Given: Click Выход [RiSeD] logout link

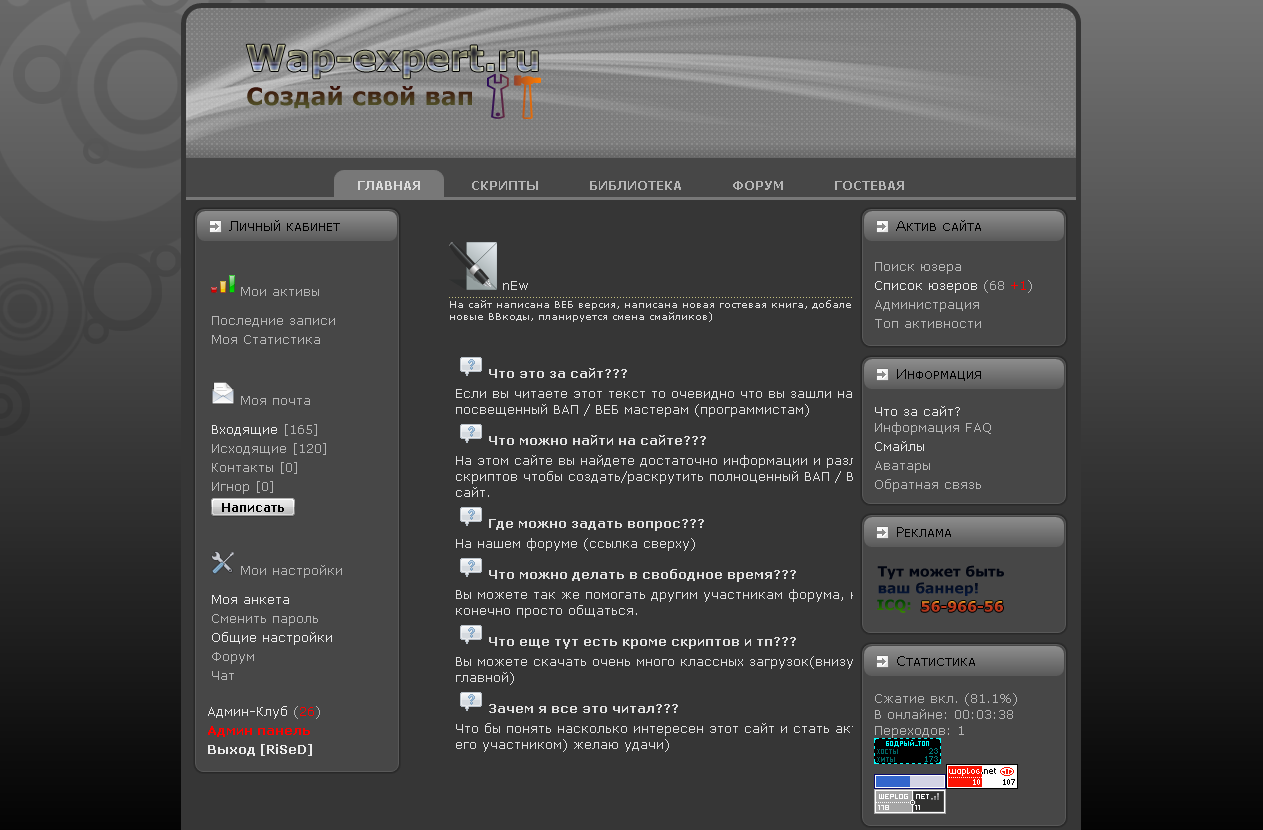Looking at the screenshot, I should (260, 749).
